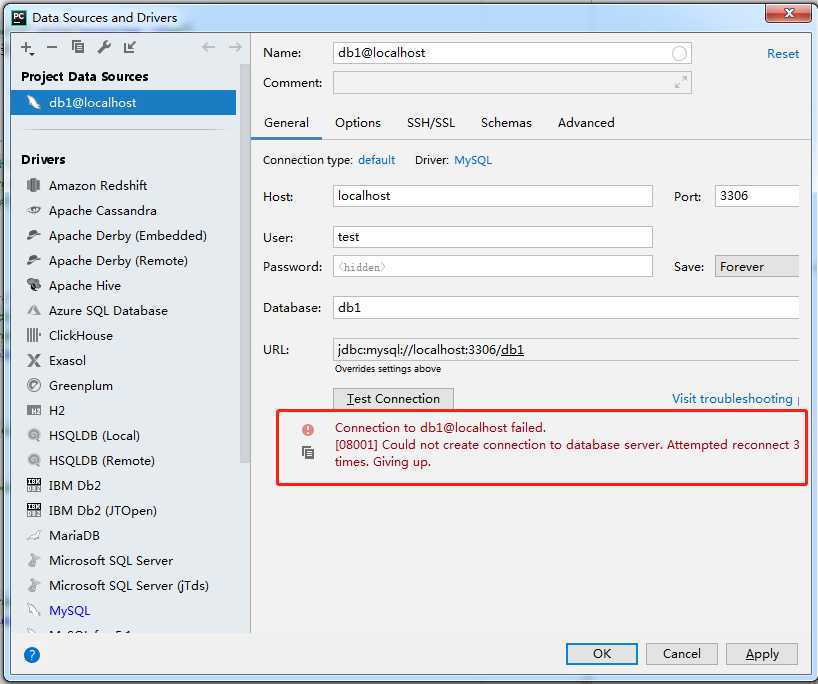Screen dimensions: 818x684
Task: Click the Reset link
Action: pos(783,54)
